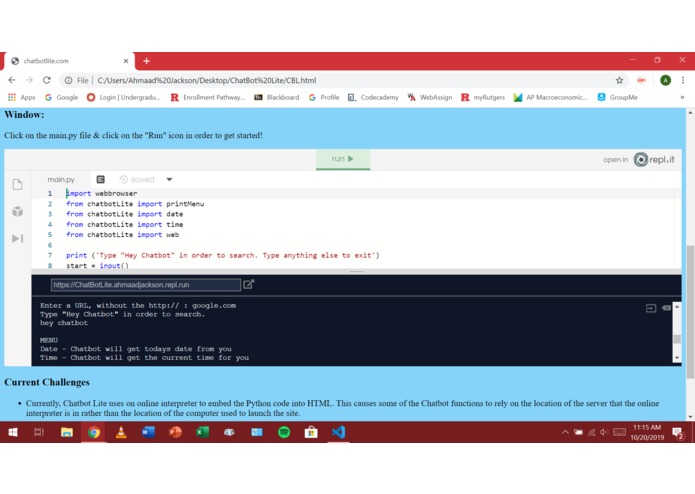Open myRutgers bookmark
Viewport: 695px width, 494px height.
(x=483, y=97)
